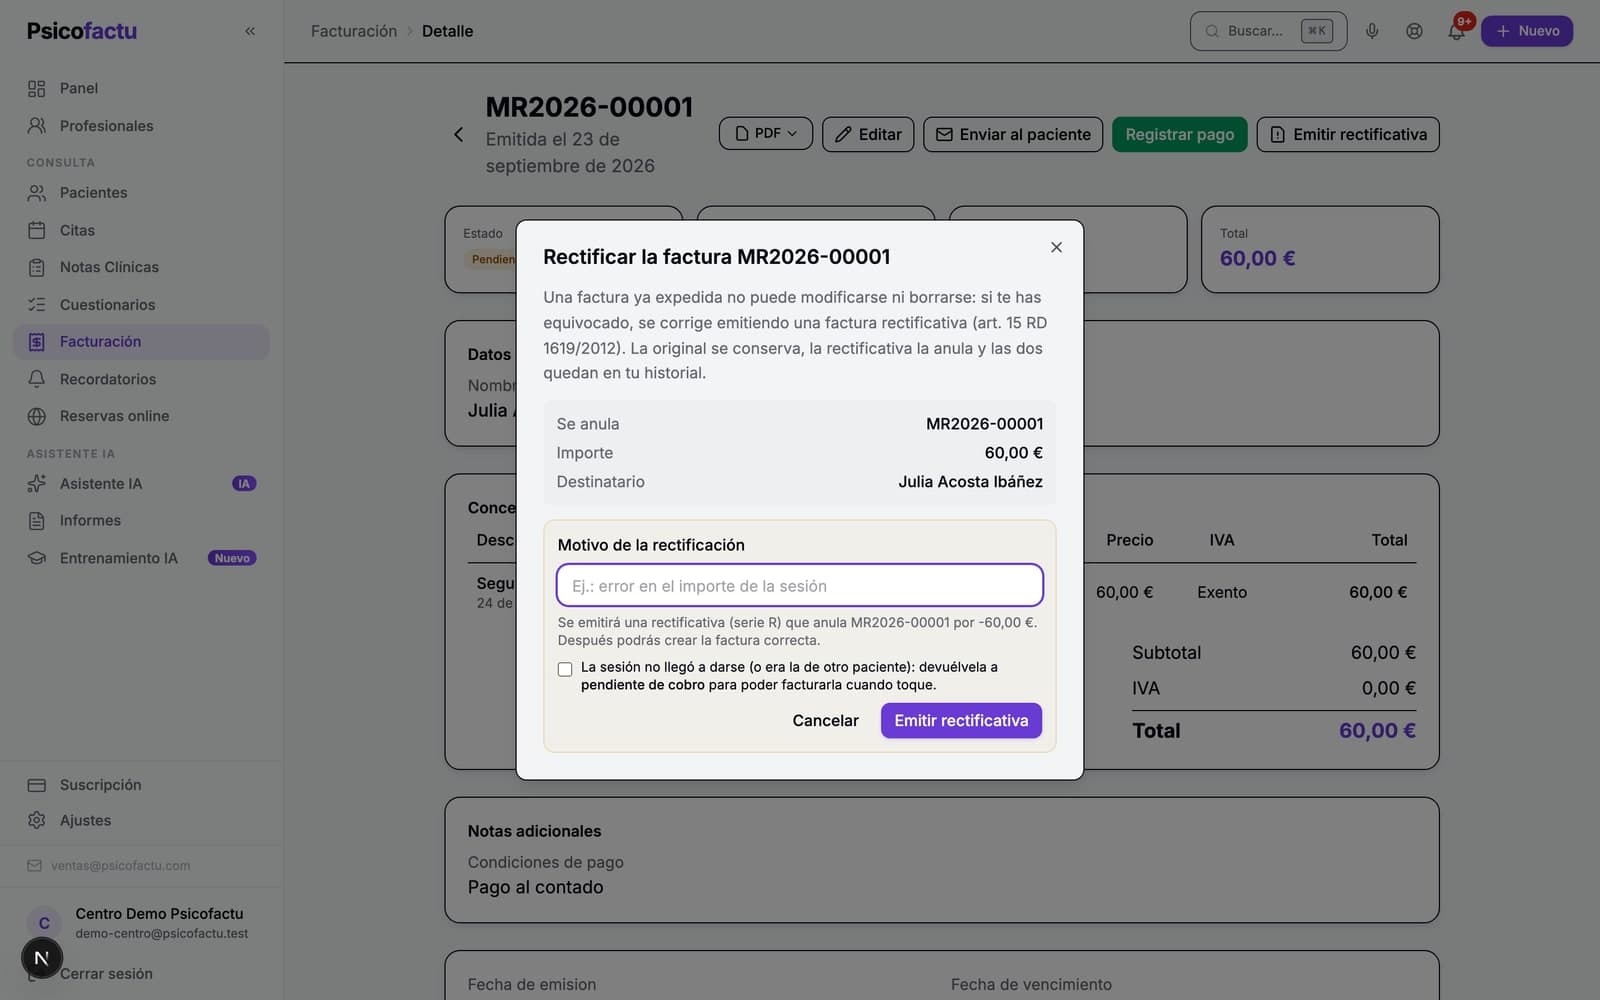Screen dimensions: 1600x1000
Task: Cancel the rectification dialog
Action: tap(825, 720)
